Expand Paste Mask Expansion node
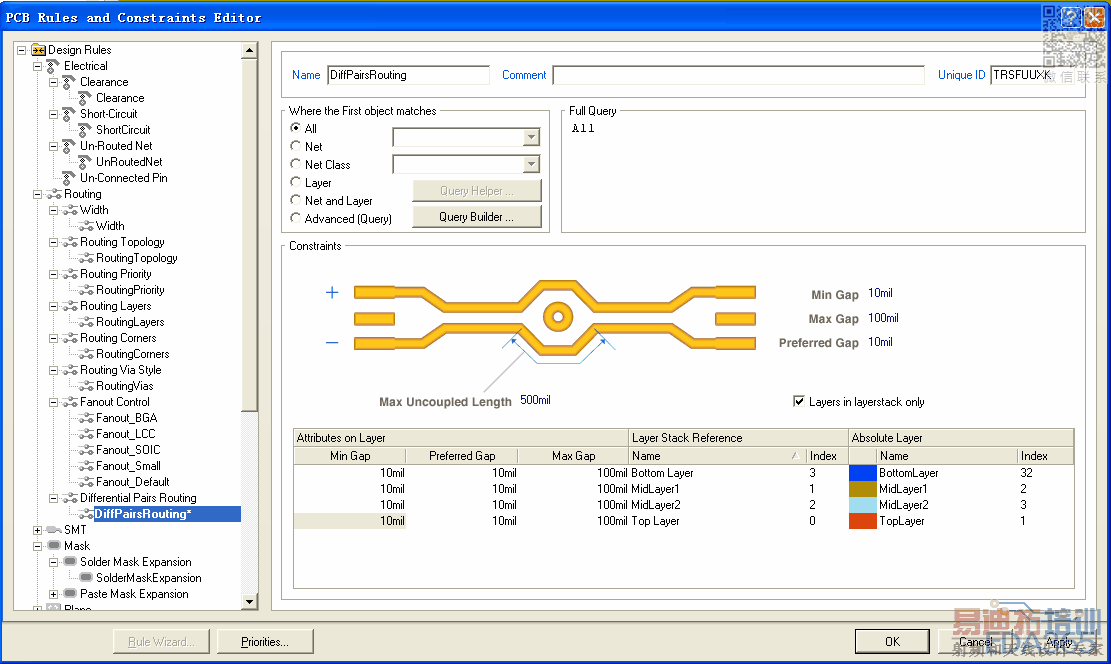 pos(54,594)
